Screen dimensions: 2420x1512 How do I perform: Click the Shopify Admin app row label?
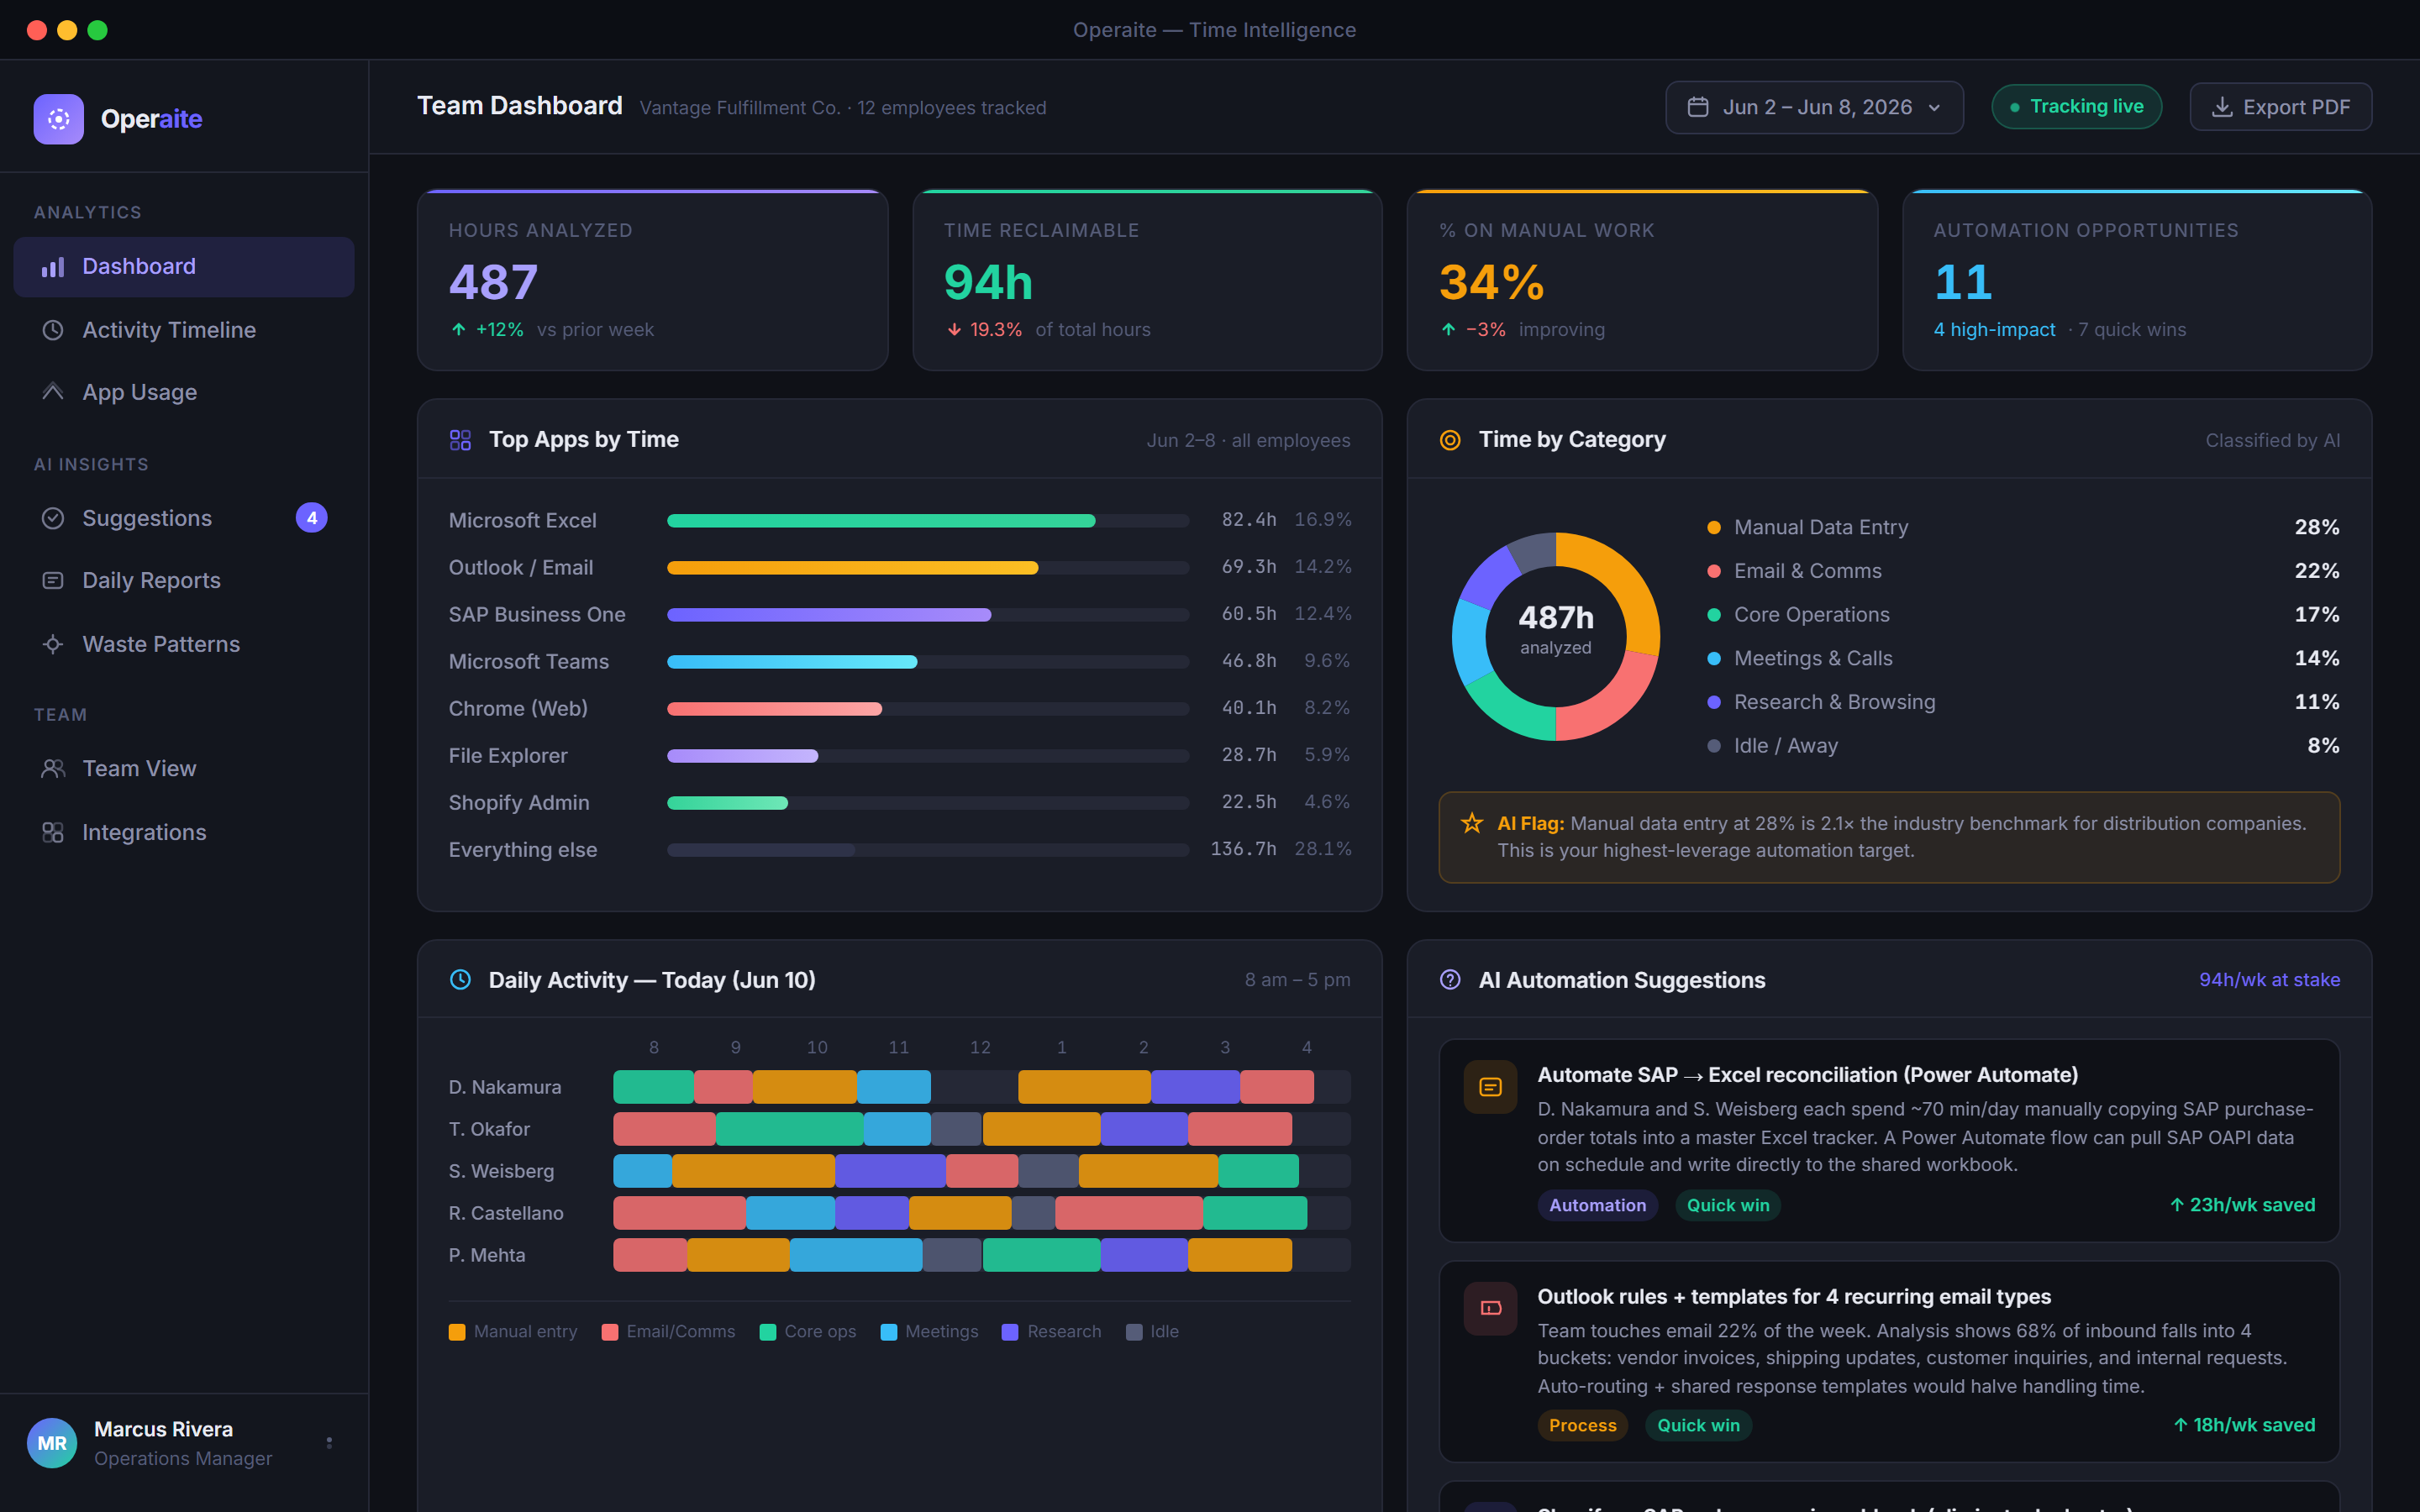click(x=519, y=803)
